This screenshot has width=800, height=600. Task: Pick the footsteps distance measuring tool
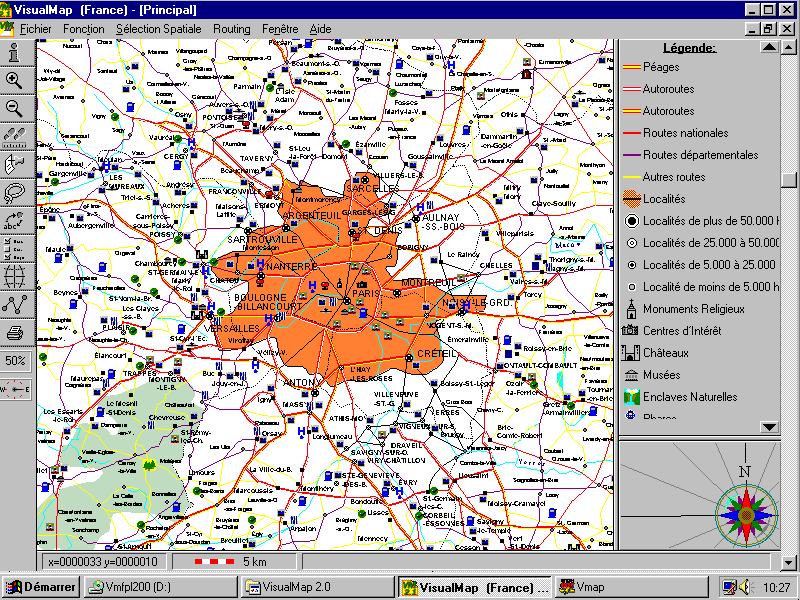coord(15,136)
